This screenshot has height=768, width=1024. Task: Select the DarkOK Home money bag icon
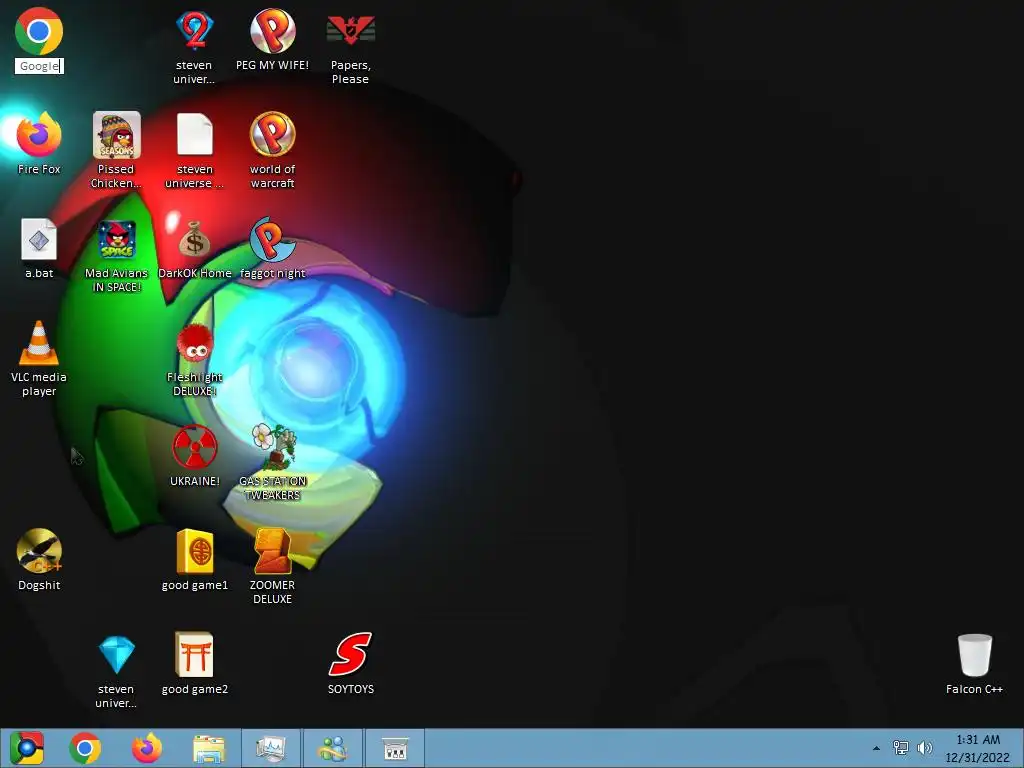coord(195,239)
